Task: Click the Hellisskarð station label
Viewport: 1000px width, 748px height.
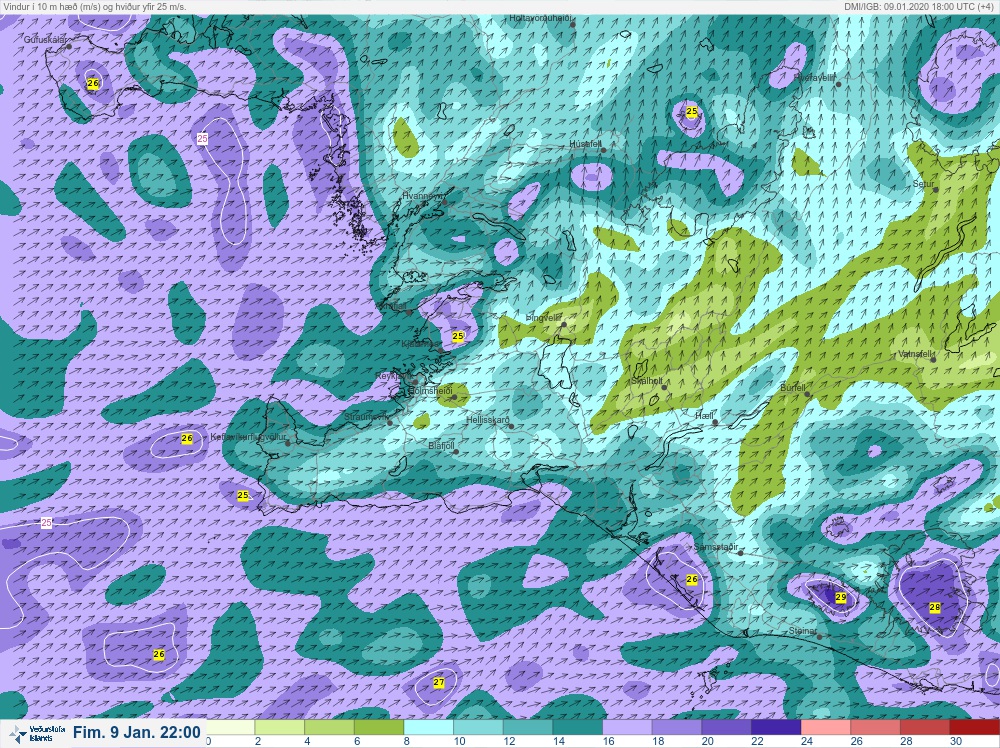Action: click(x=488, y=420)
